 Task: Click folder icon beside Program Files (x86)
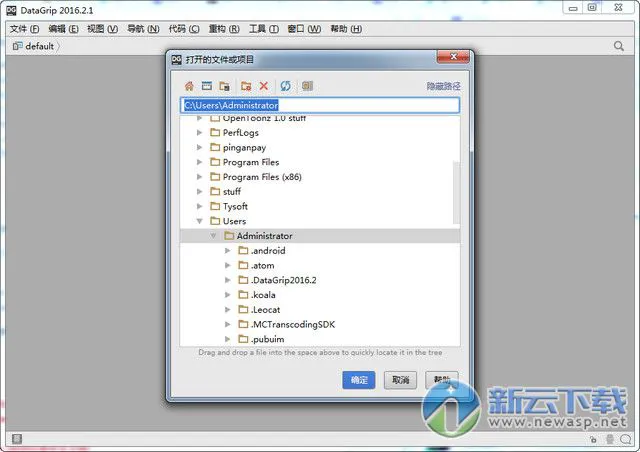pos(215,177)
